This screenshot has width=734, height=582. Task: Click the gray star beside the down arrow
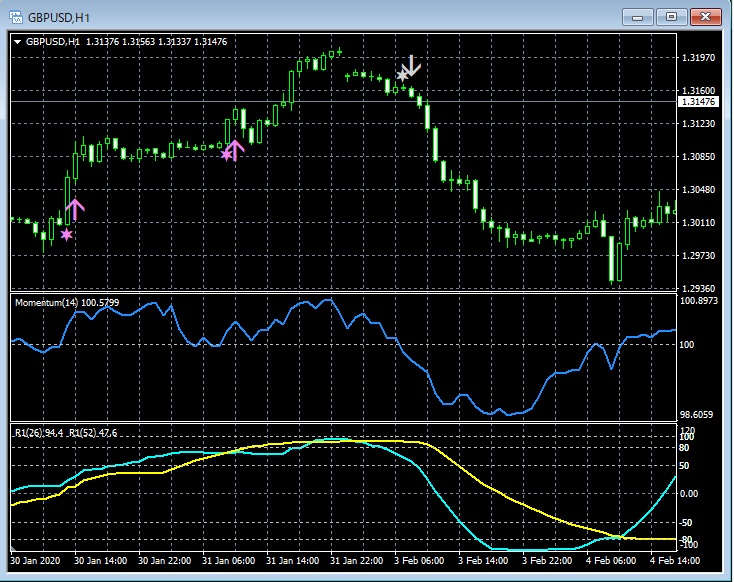402,75
